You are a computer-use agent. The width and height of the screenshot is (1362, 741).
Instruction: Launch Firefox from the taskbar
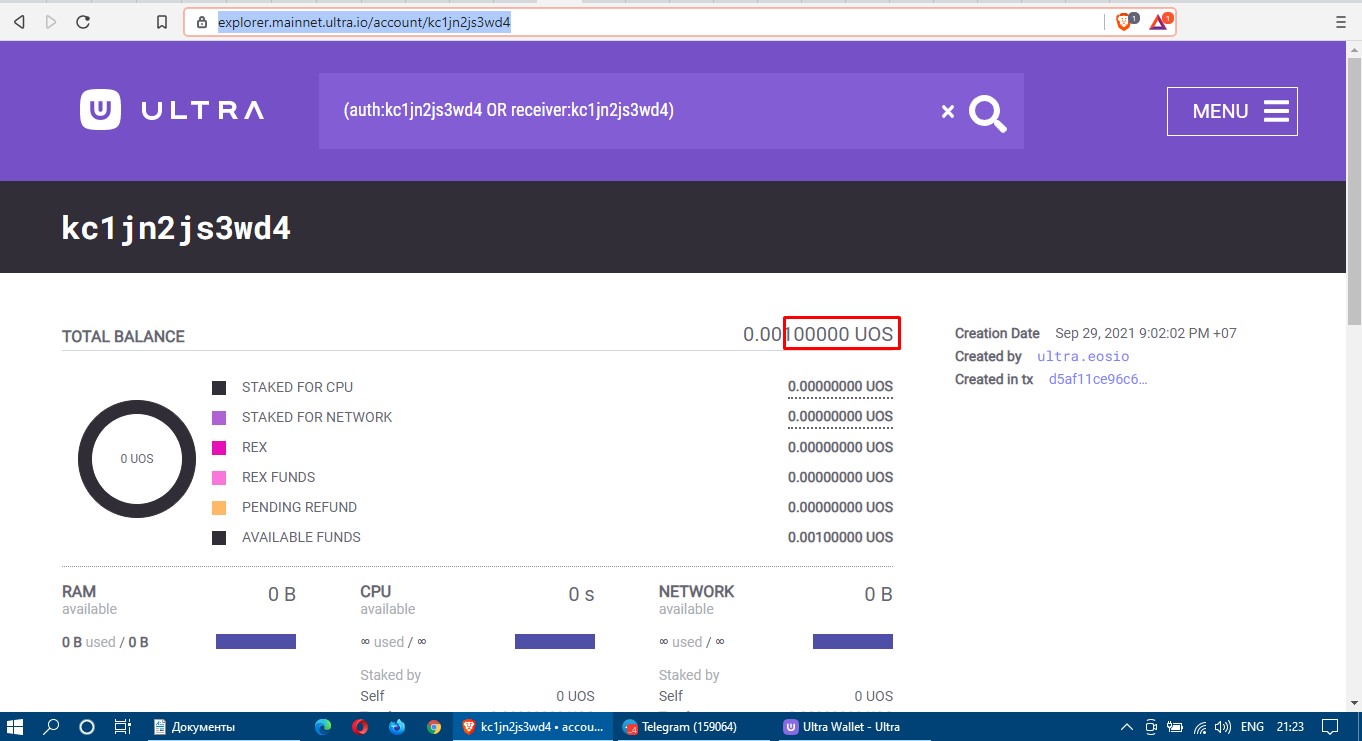point(397,726)
